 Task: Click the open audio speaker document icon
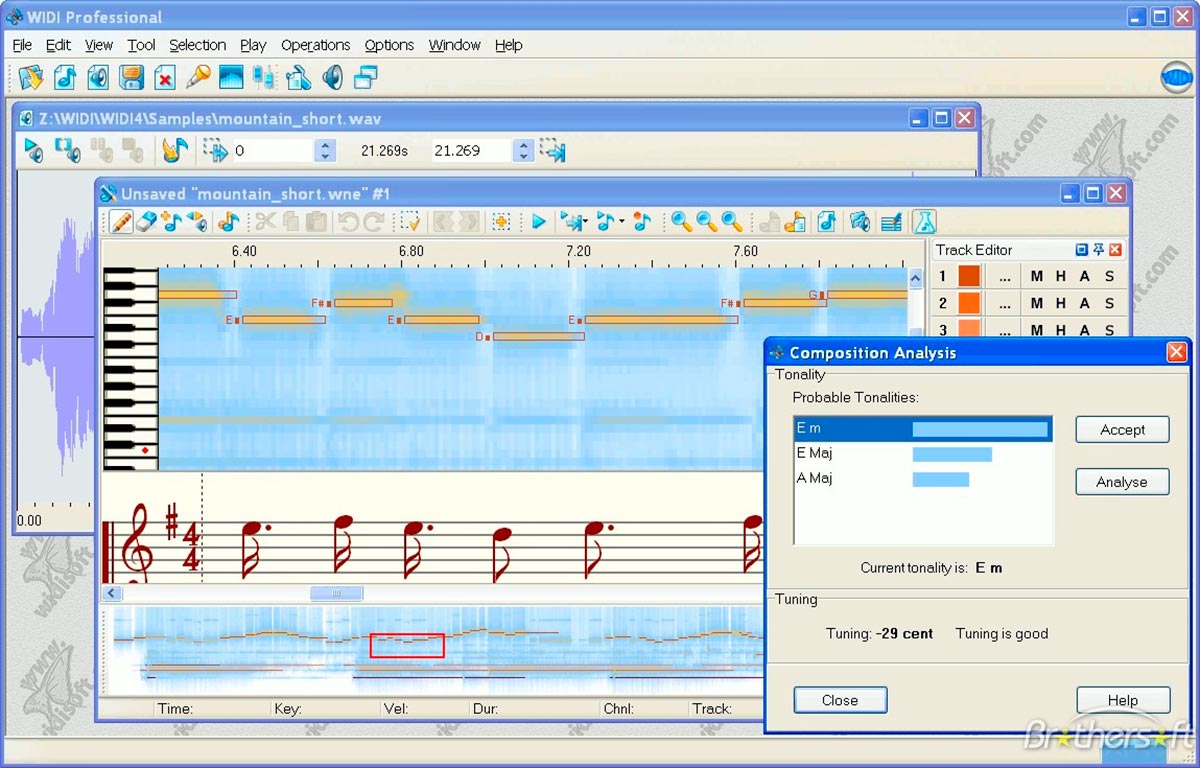[x=98, y=76]
